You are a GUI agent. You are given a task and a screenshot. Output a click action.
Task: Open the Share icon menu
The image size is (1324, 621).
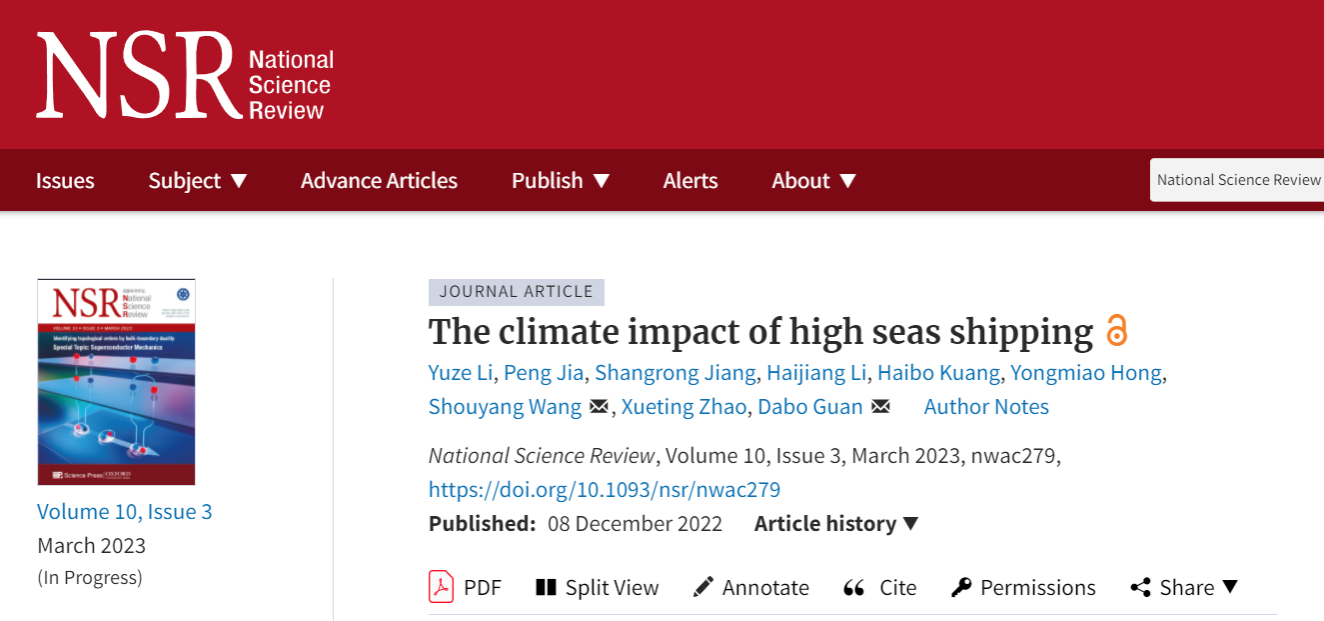point(1140,587)
